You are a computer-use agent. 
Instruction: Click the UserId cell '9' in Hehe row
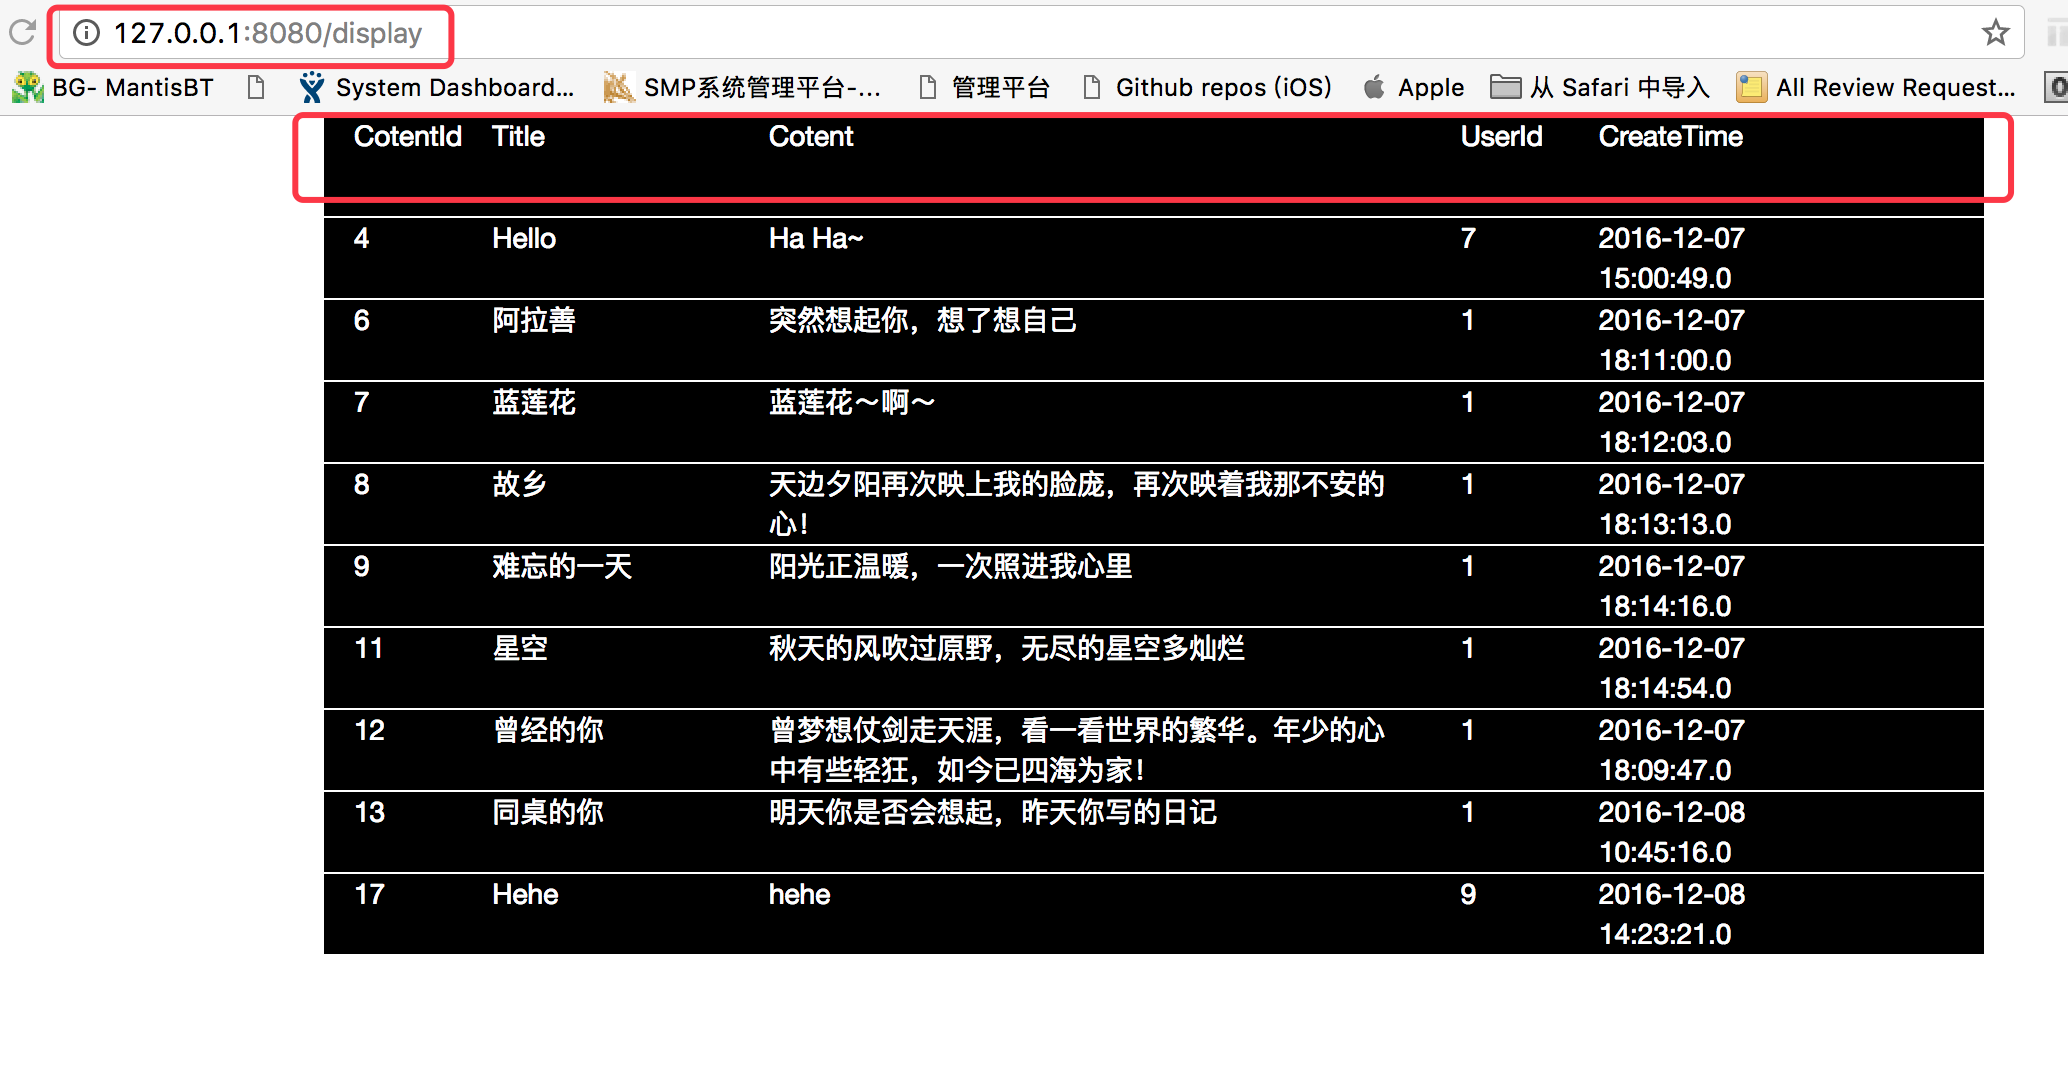coord(1468,894)
